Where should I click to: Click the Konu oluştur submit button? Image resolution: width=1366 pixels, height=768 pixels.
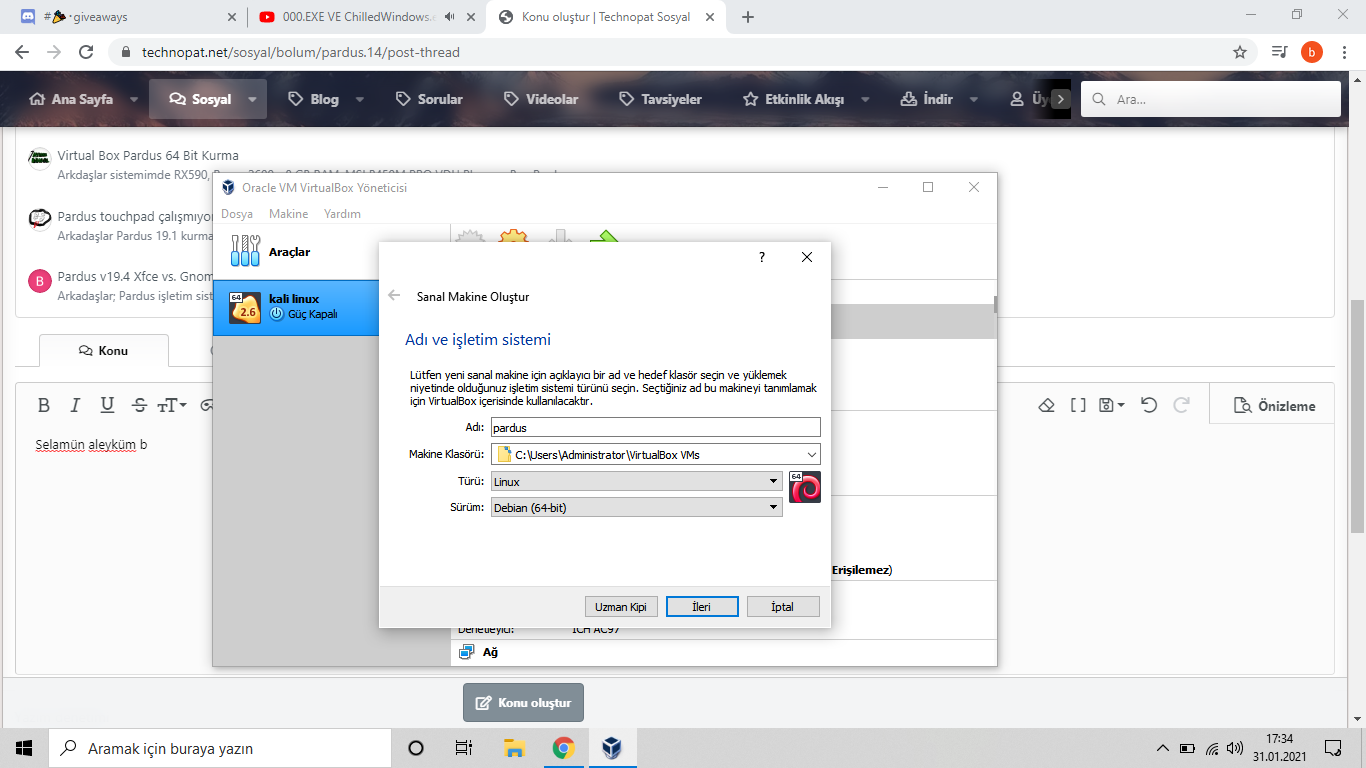point(523,702)
